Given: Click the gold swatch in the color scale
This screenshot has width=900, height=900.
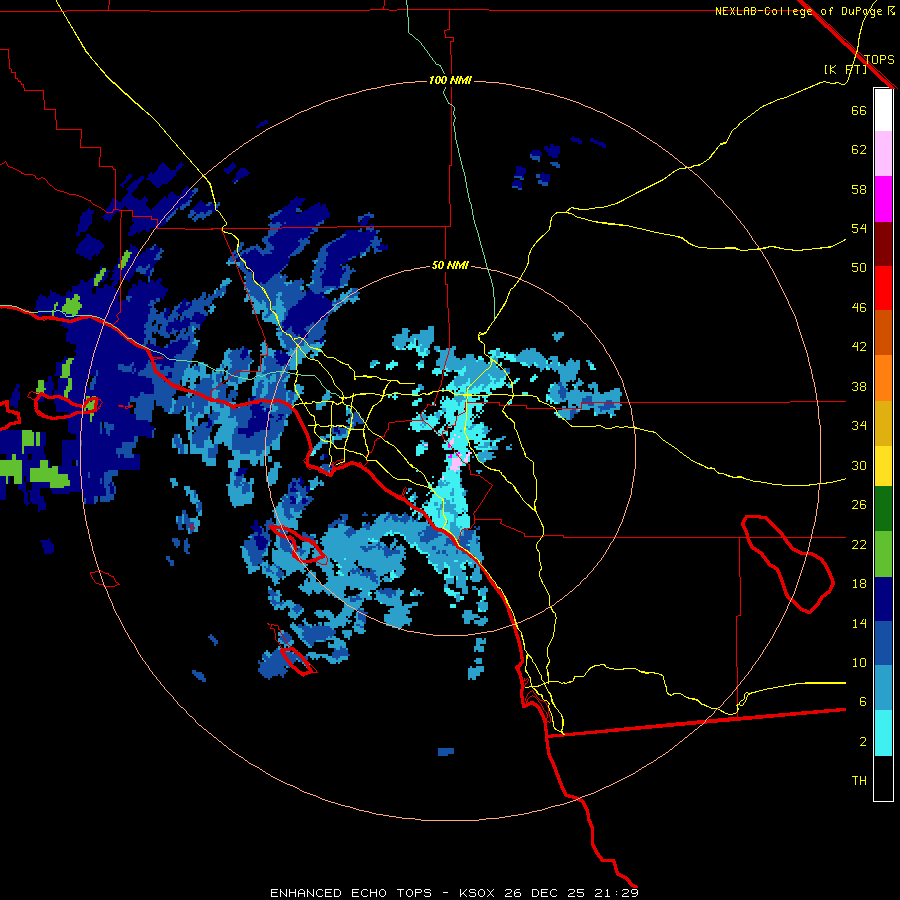Looking at the screenshot, I should coord(883,423).
